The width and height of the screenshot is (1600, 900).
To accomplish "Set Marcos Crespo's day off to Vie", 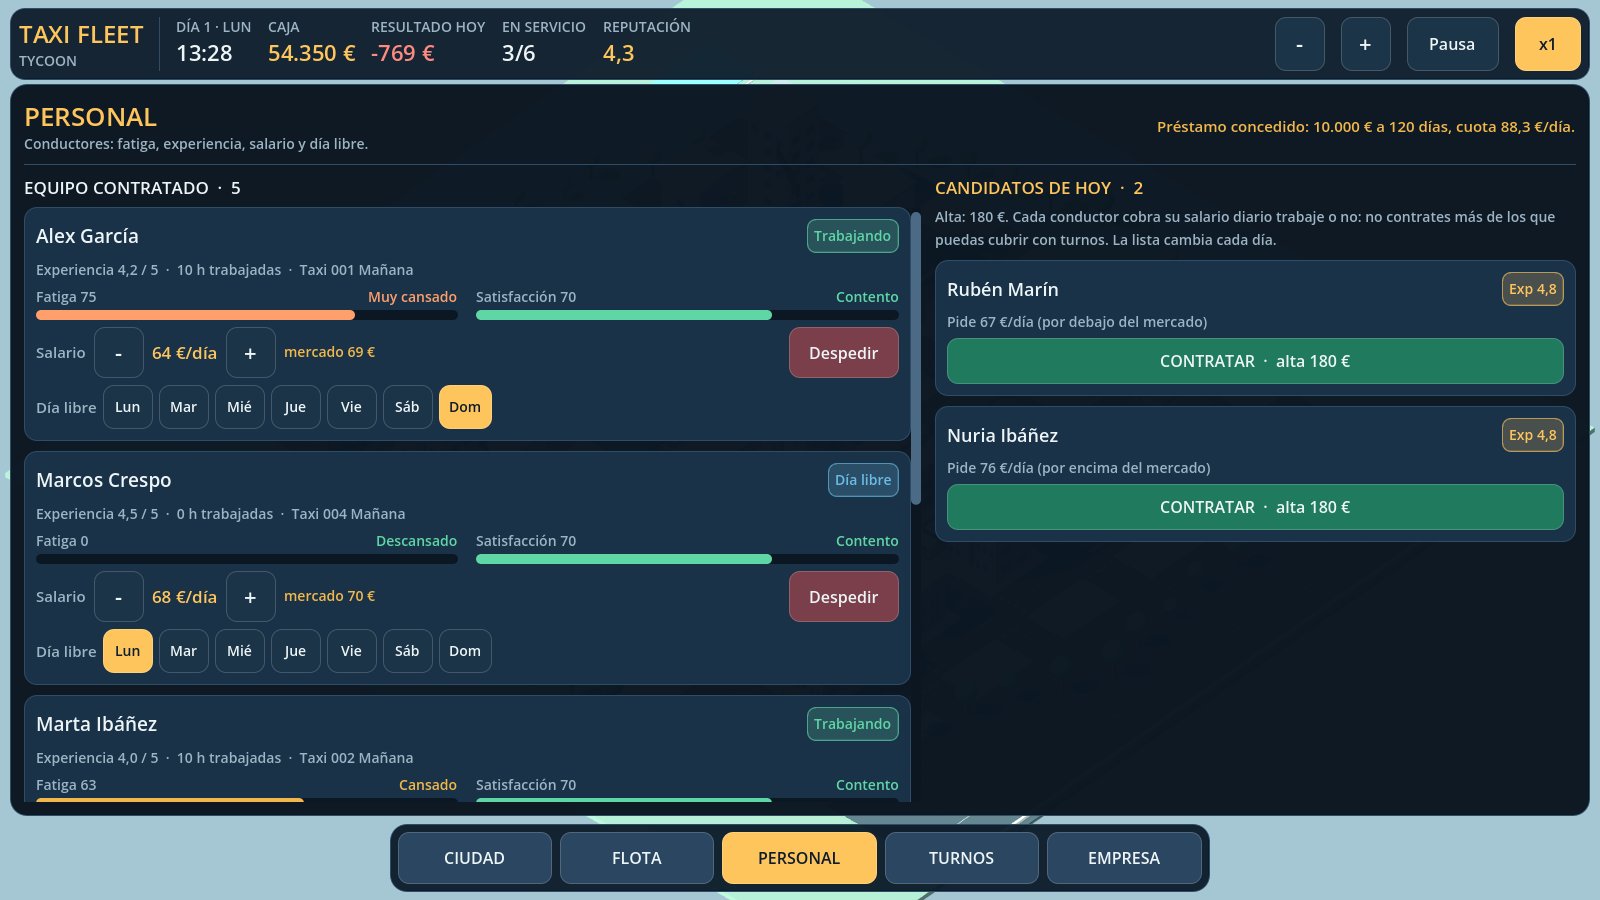I will 351,651.
